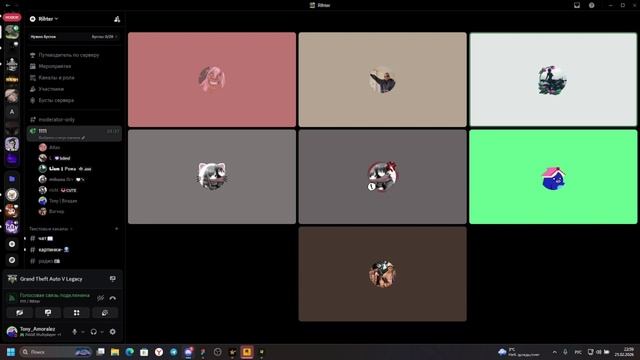Open the weather widget in taskbar
The width and height of the screenshot is (640, 360).
click(519, 352)
